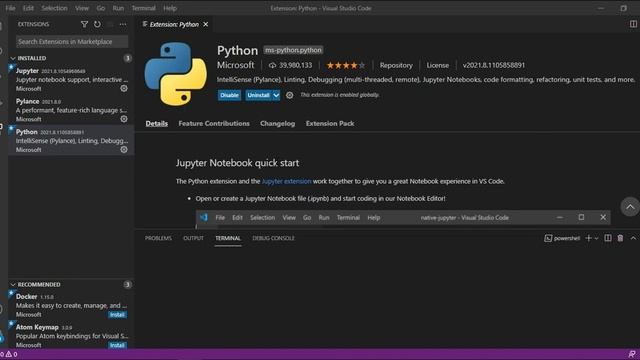The height and width of the screenshot is (360, 640).
Task: Kill terminal with the trash icon
Action: tap(620, 238)
